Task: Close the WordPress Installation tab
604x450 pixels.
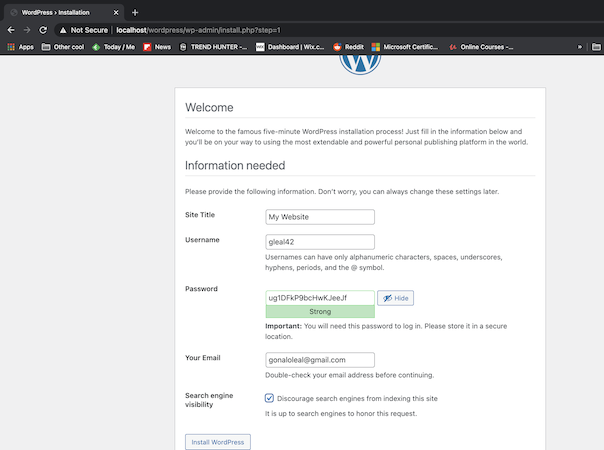Action: click(116, 12)
